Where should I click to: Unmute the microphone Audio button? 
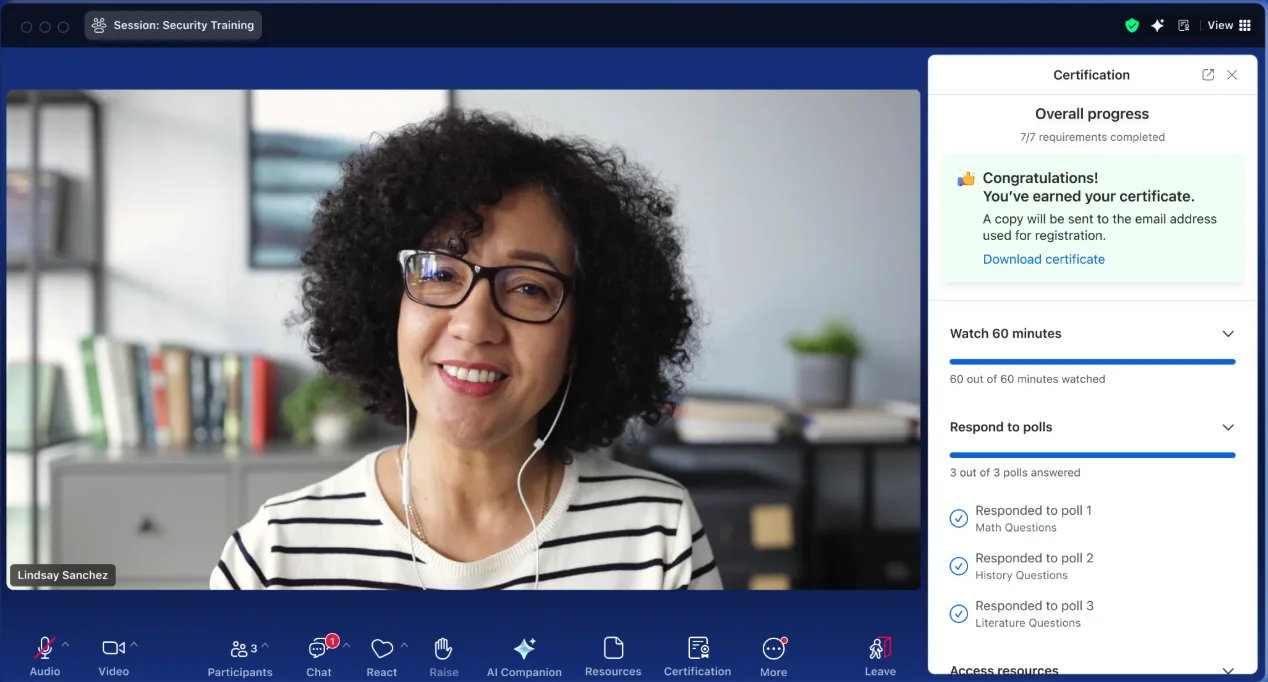click(x=45, y=655)
